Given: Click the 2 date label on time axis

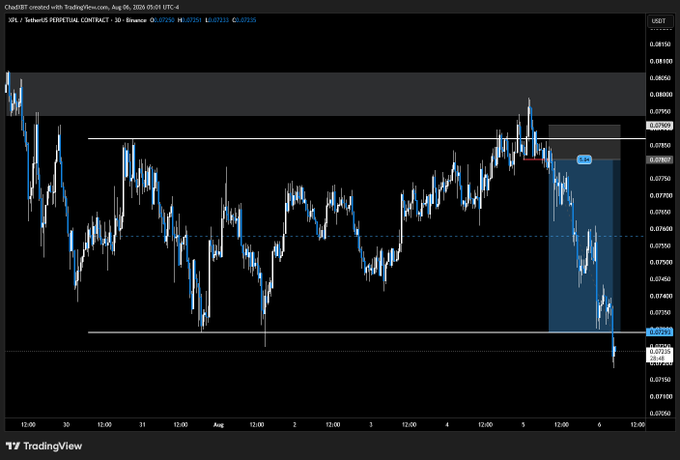Looking at the screenshot, I should coord(294,425).
